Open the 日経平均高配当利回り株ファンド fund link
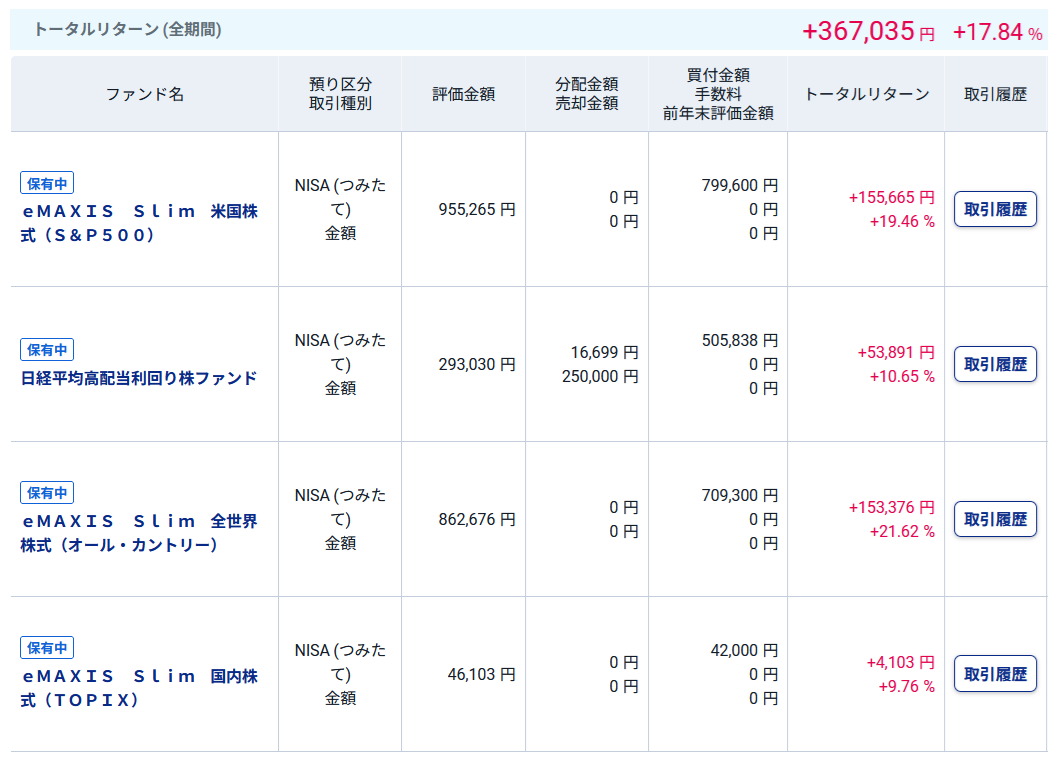Viewport: 1054px width, 759px height. click(139, 378)
